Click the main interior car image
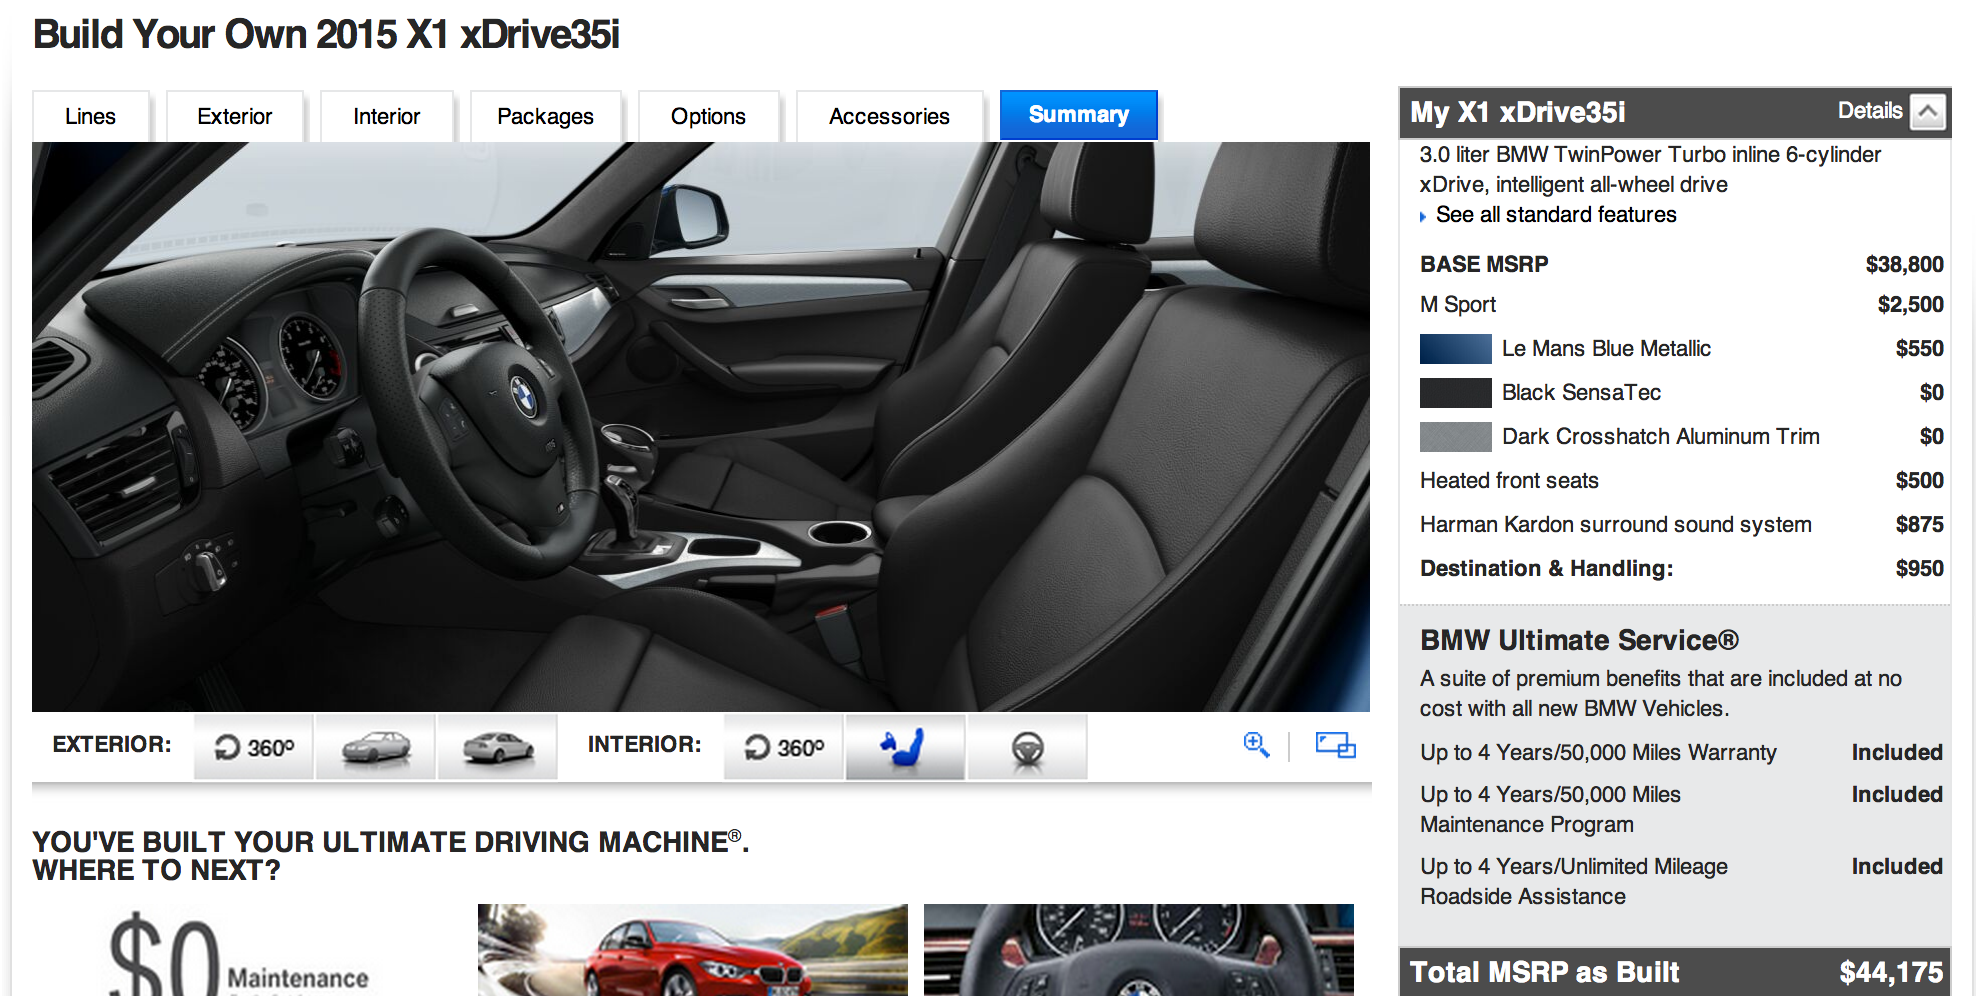The image size is (1976, 996). [701, 427]
